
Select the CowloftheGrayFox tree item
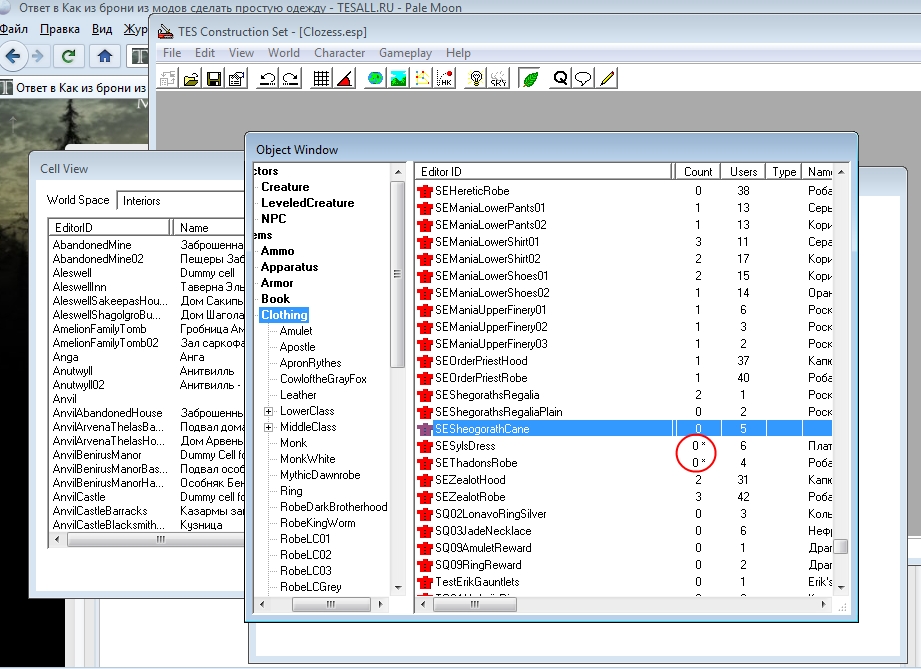pyautogui.click(x=323, y=379)
